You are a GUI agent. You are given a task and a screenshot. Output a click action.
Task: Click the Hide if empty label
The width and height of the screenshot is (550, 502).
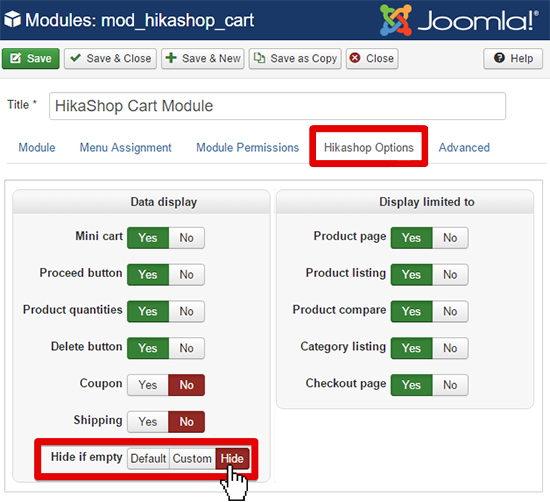[x=86, y=457]
